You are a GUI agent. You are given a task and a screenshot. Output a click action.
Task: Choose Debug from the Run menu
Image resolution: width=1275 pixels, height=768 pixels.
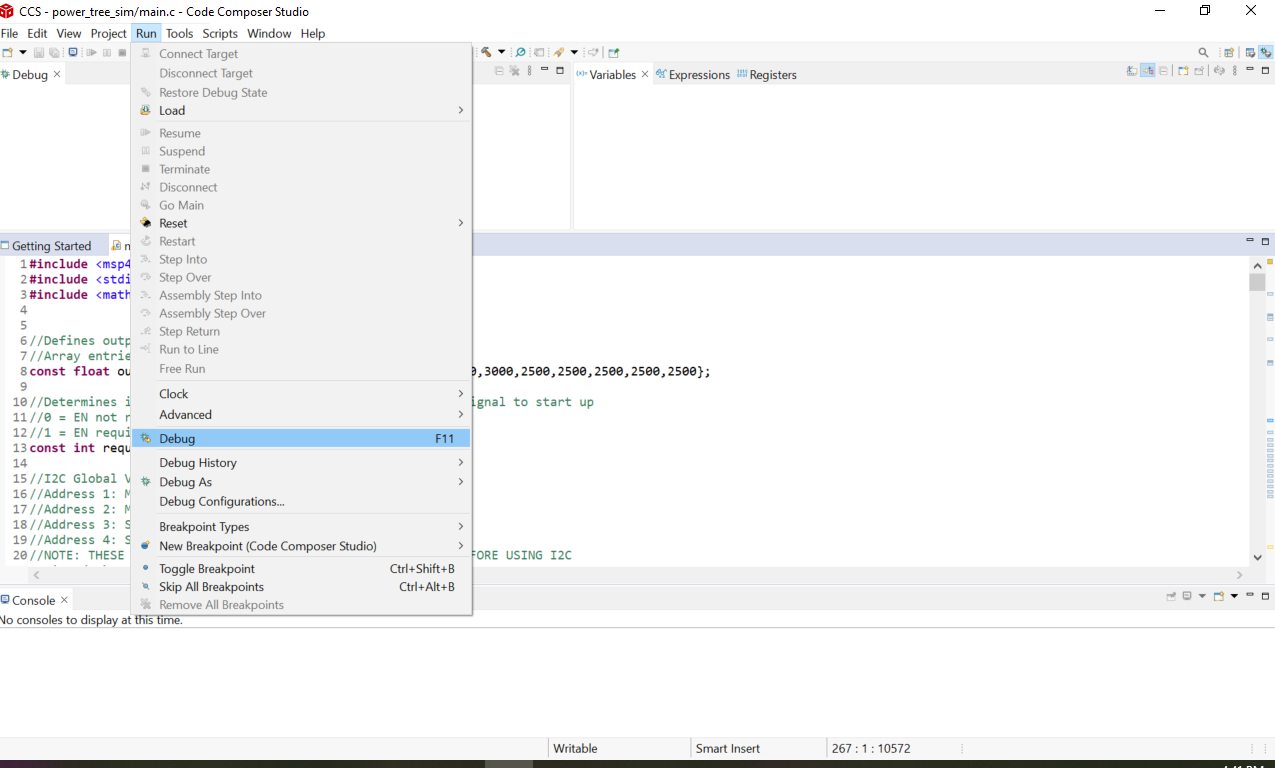[177, 439]
